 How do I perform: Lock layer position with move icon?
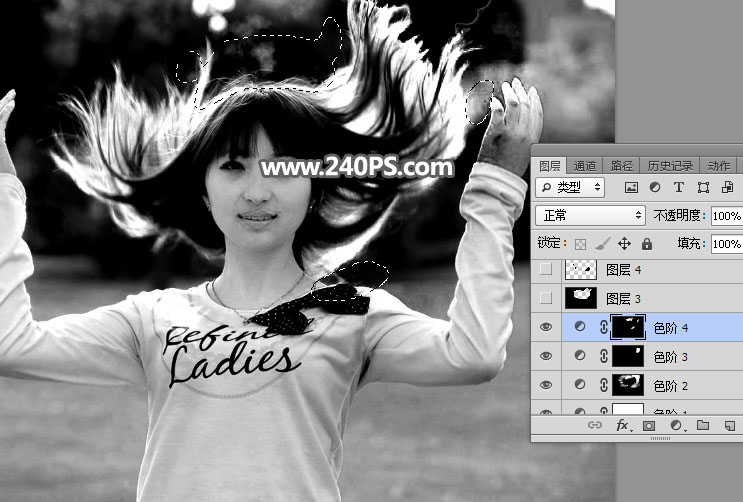click(x=624, y=243)
